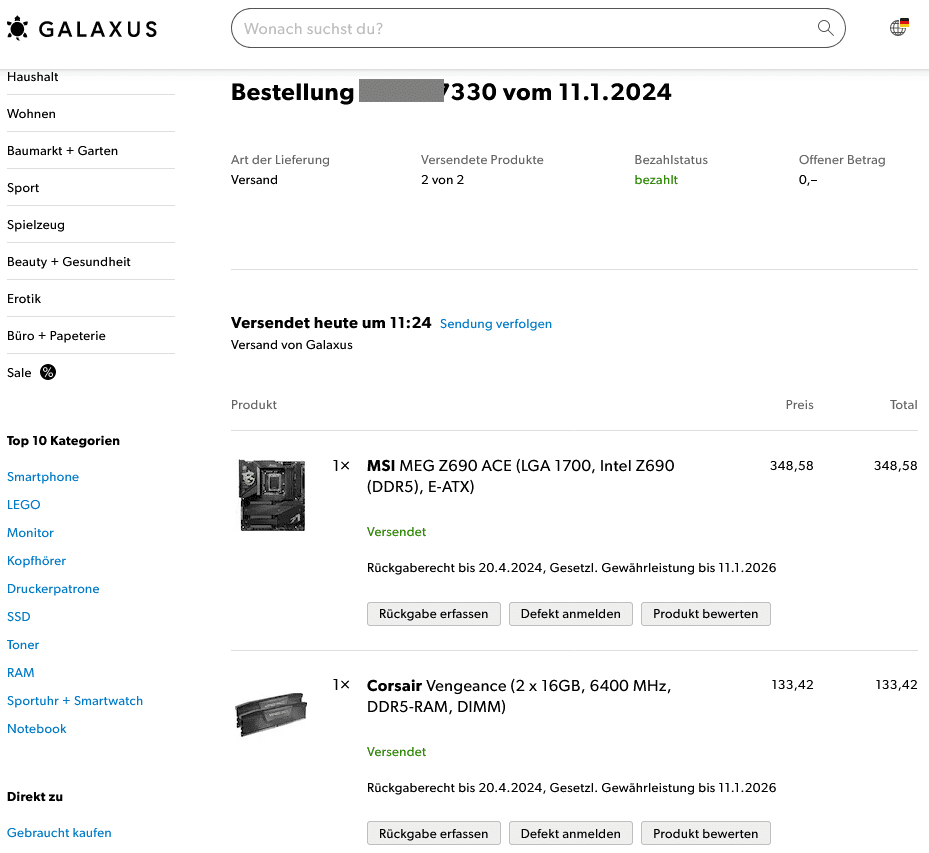Screen dimensions: 929x853
Task: Click 'Rückgabe erfassen' for the MSI motherboard
Action: [x=434, y=614]
